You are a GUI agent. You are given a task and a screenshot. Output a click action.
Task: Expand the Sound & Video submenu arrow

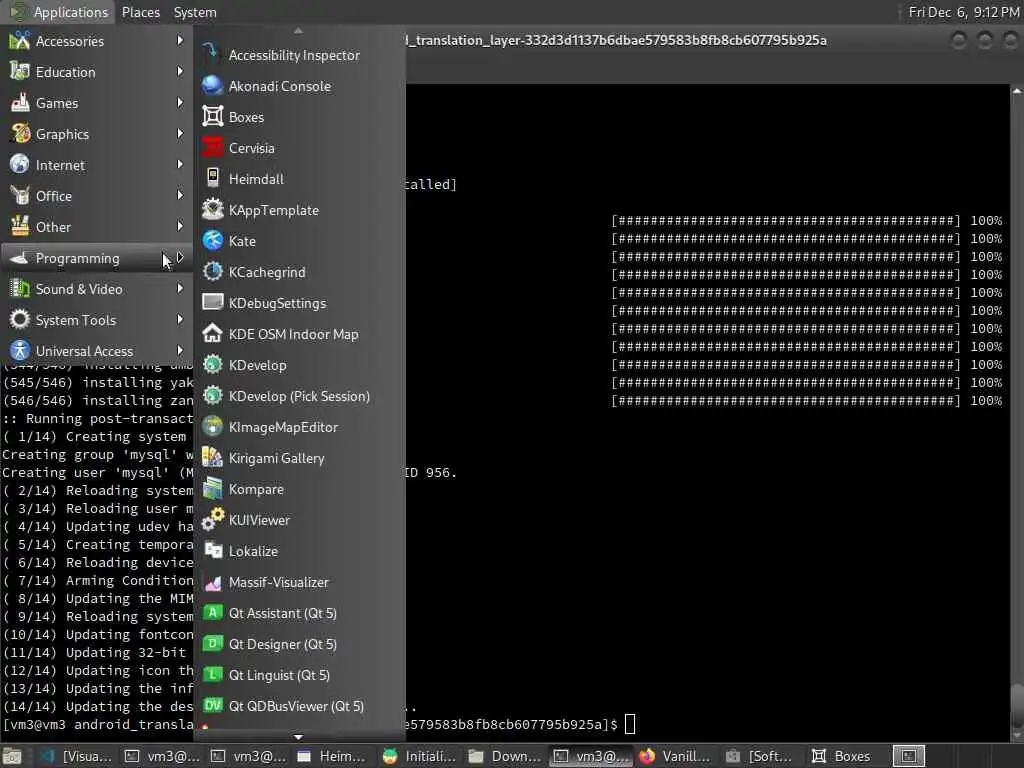click(x=180, y=289)
